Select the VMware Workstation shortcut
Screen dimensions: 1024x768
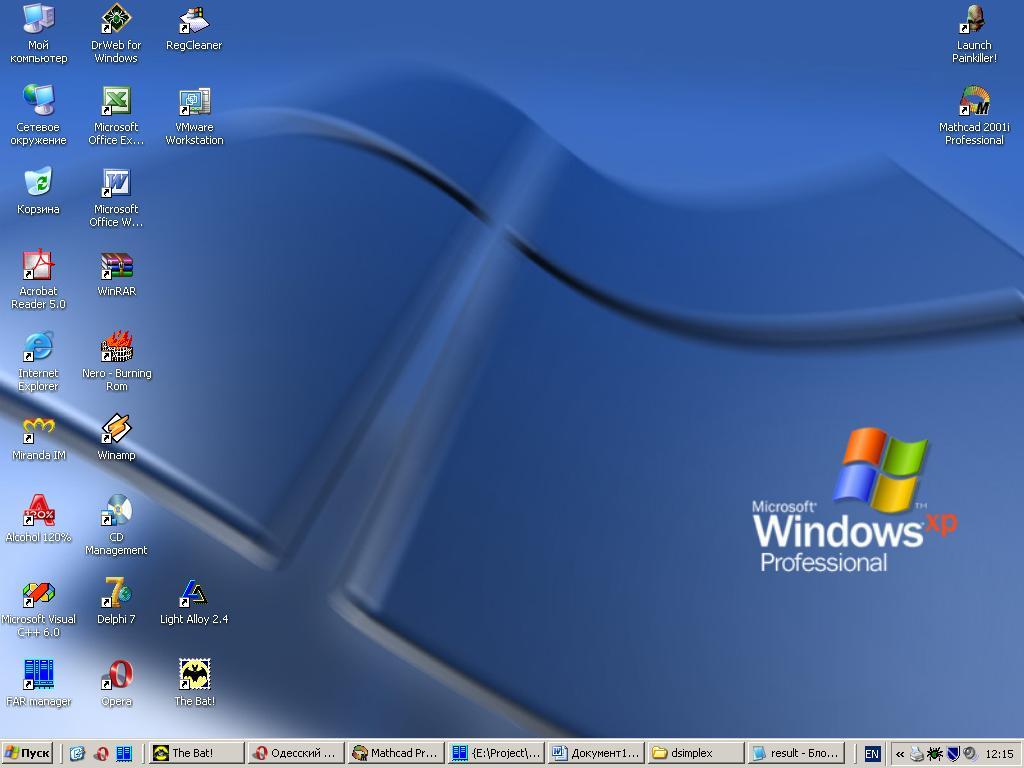[194, 115]
